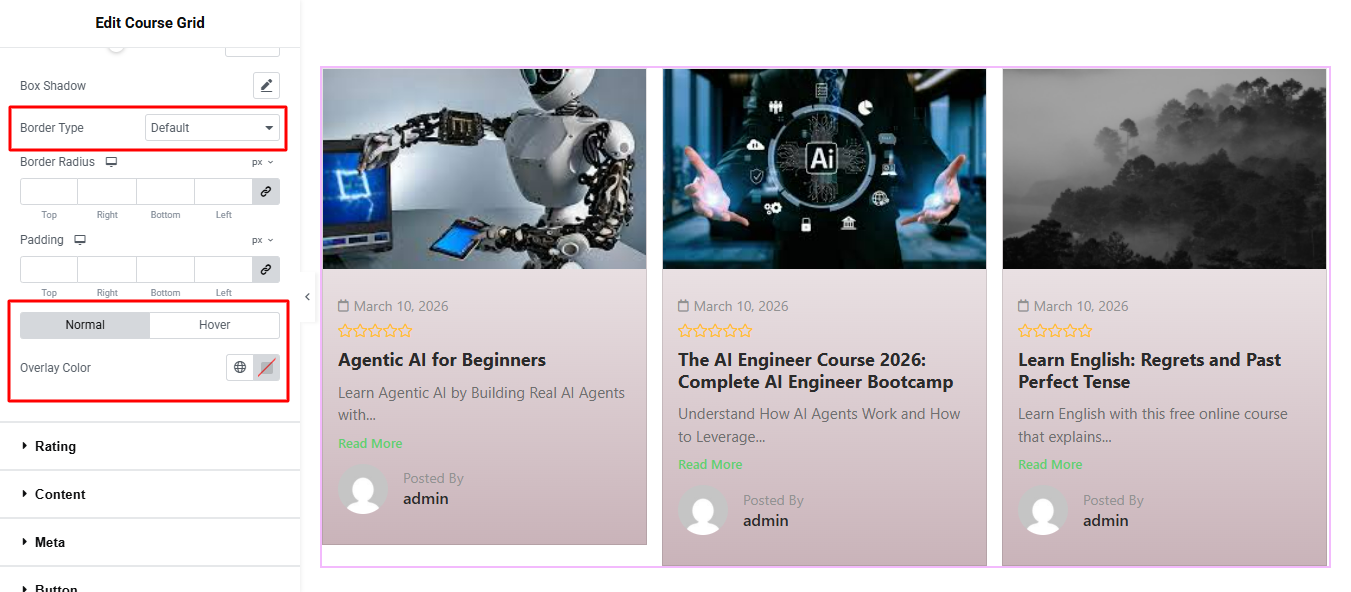The height and width of the screenshot is (592, 1351).
Task: Expand the Meta section
Action: [50, 543]
